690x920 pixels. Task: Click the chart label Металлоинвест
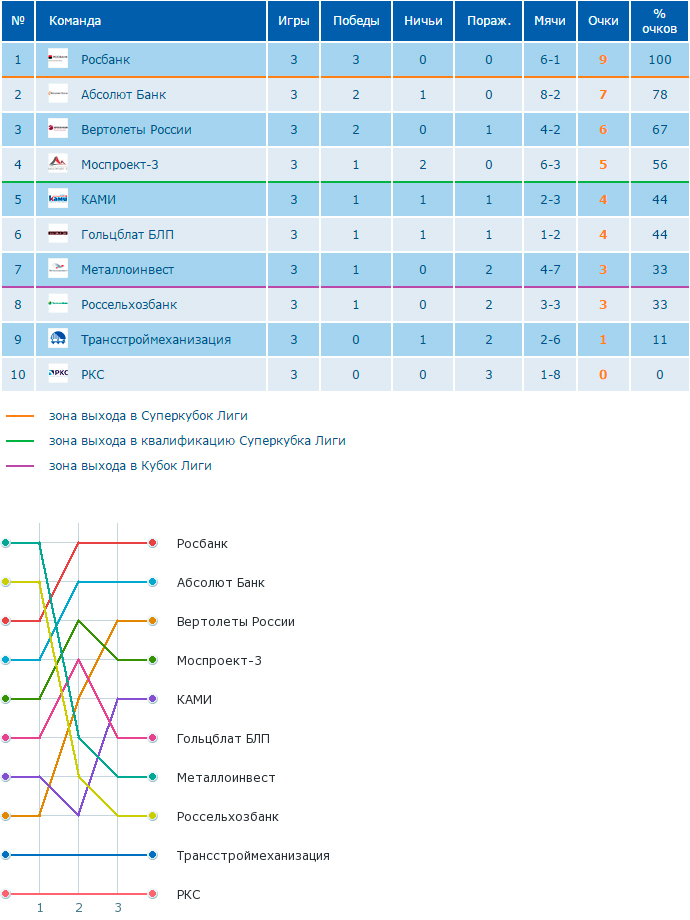[226, 778]
